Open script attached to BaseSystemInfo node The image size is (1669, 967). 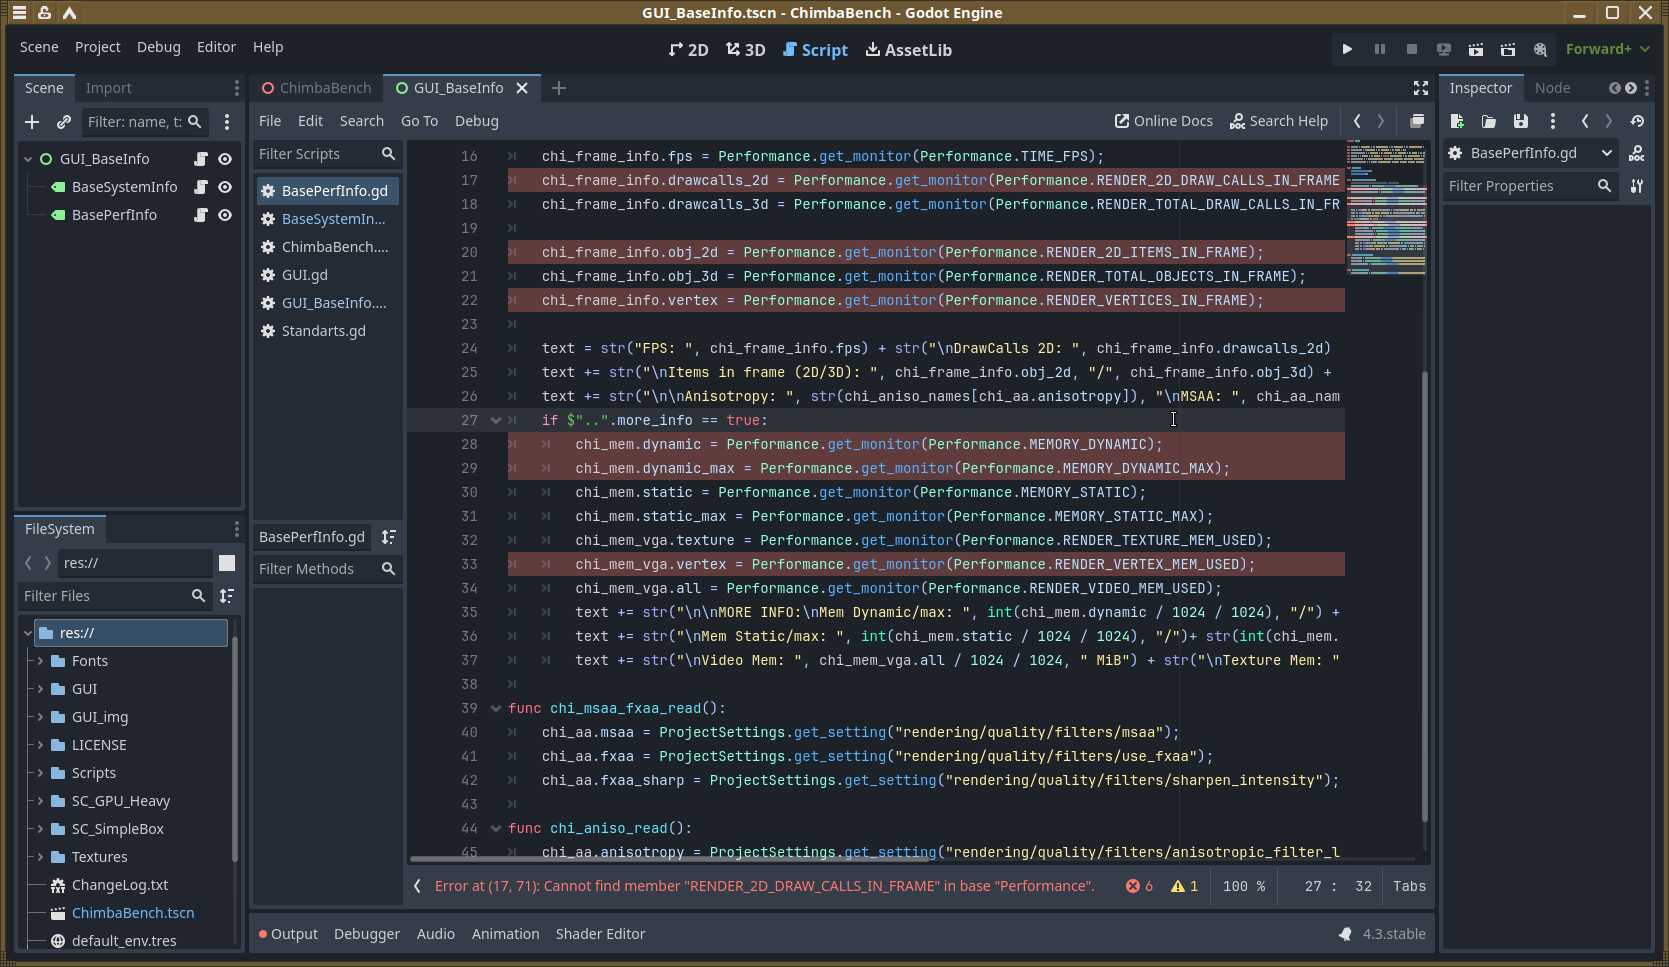coord(201,187)
